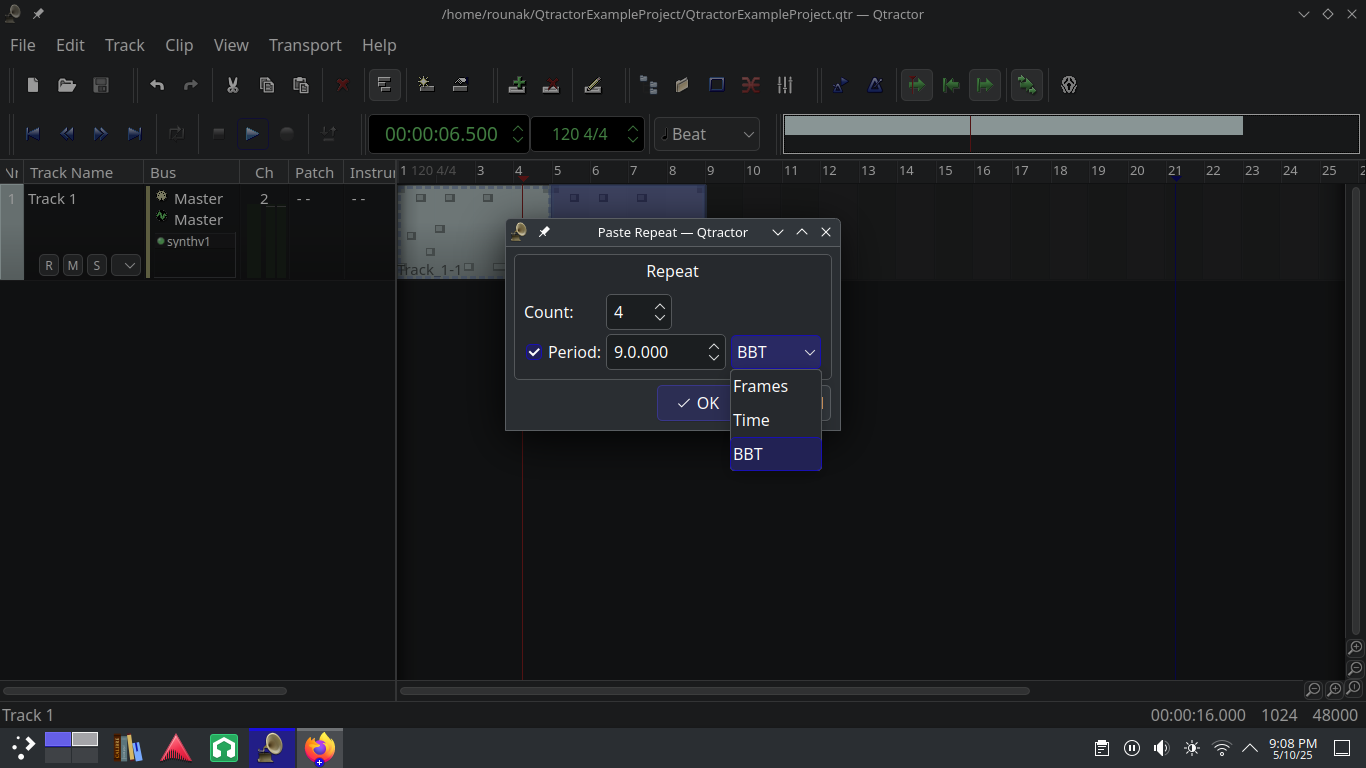This screenshot has width=1366, height=768.
Task: Select Frames in the period format list
Action: click(776, 386)
